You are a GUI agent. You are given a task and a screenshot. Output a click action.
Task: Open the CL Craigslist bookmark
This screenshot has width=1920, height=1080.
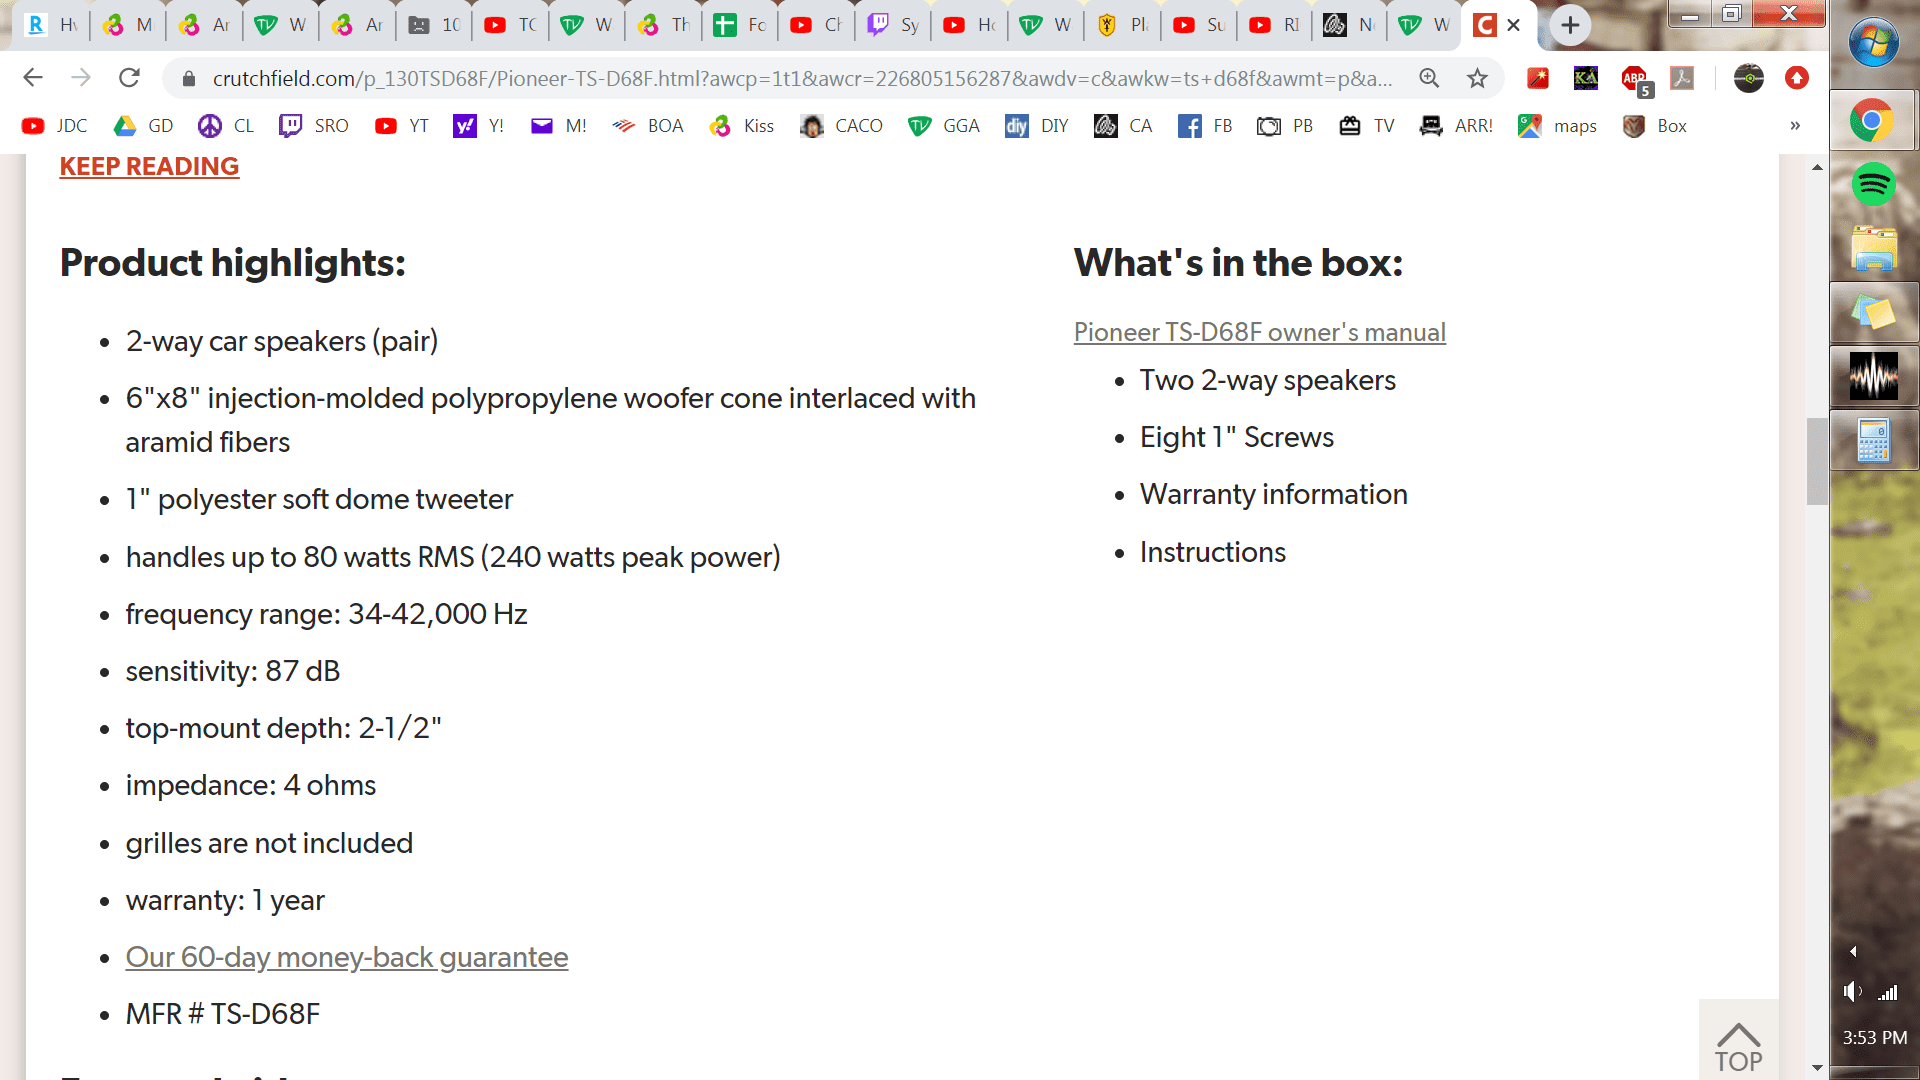click(x=226, y=126)
